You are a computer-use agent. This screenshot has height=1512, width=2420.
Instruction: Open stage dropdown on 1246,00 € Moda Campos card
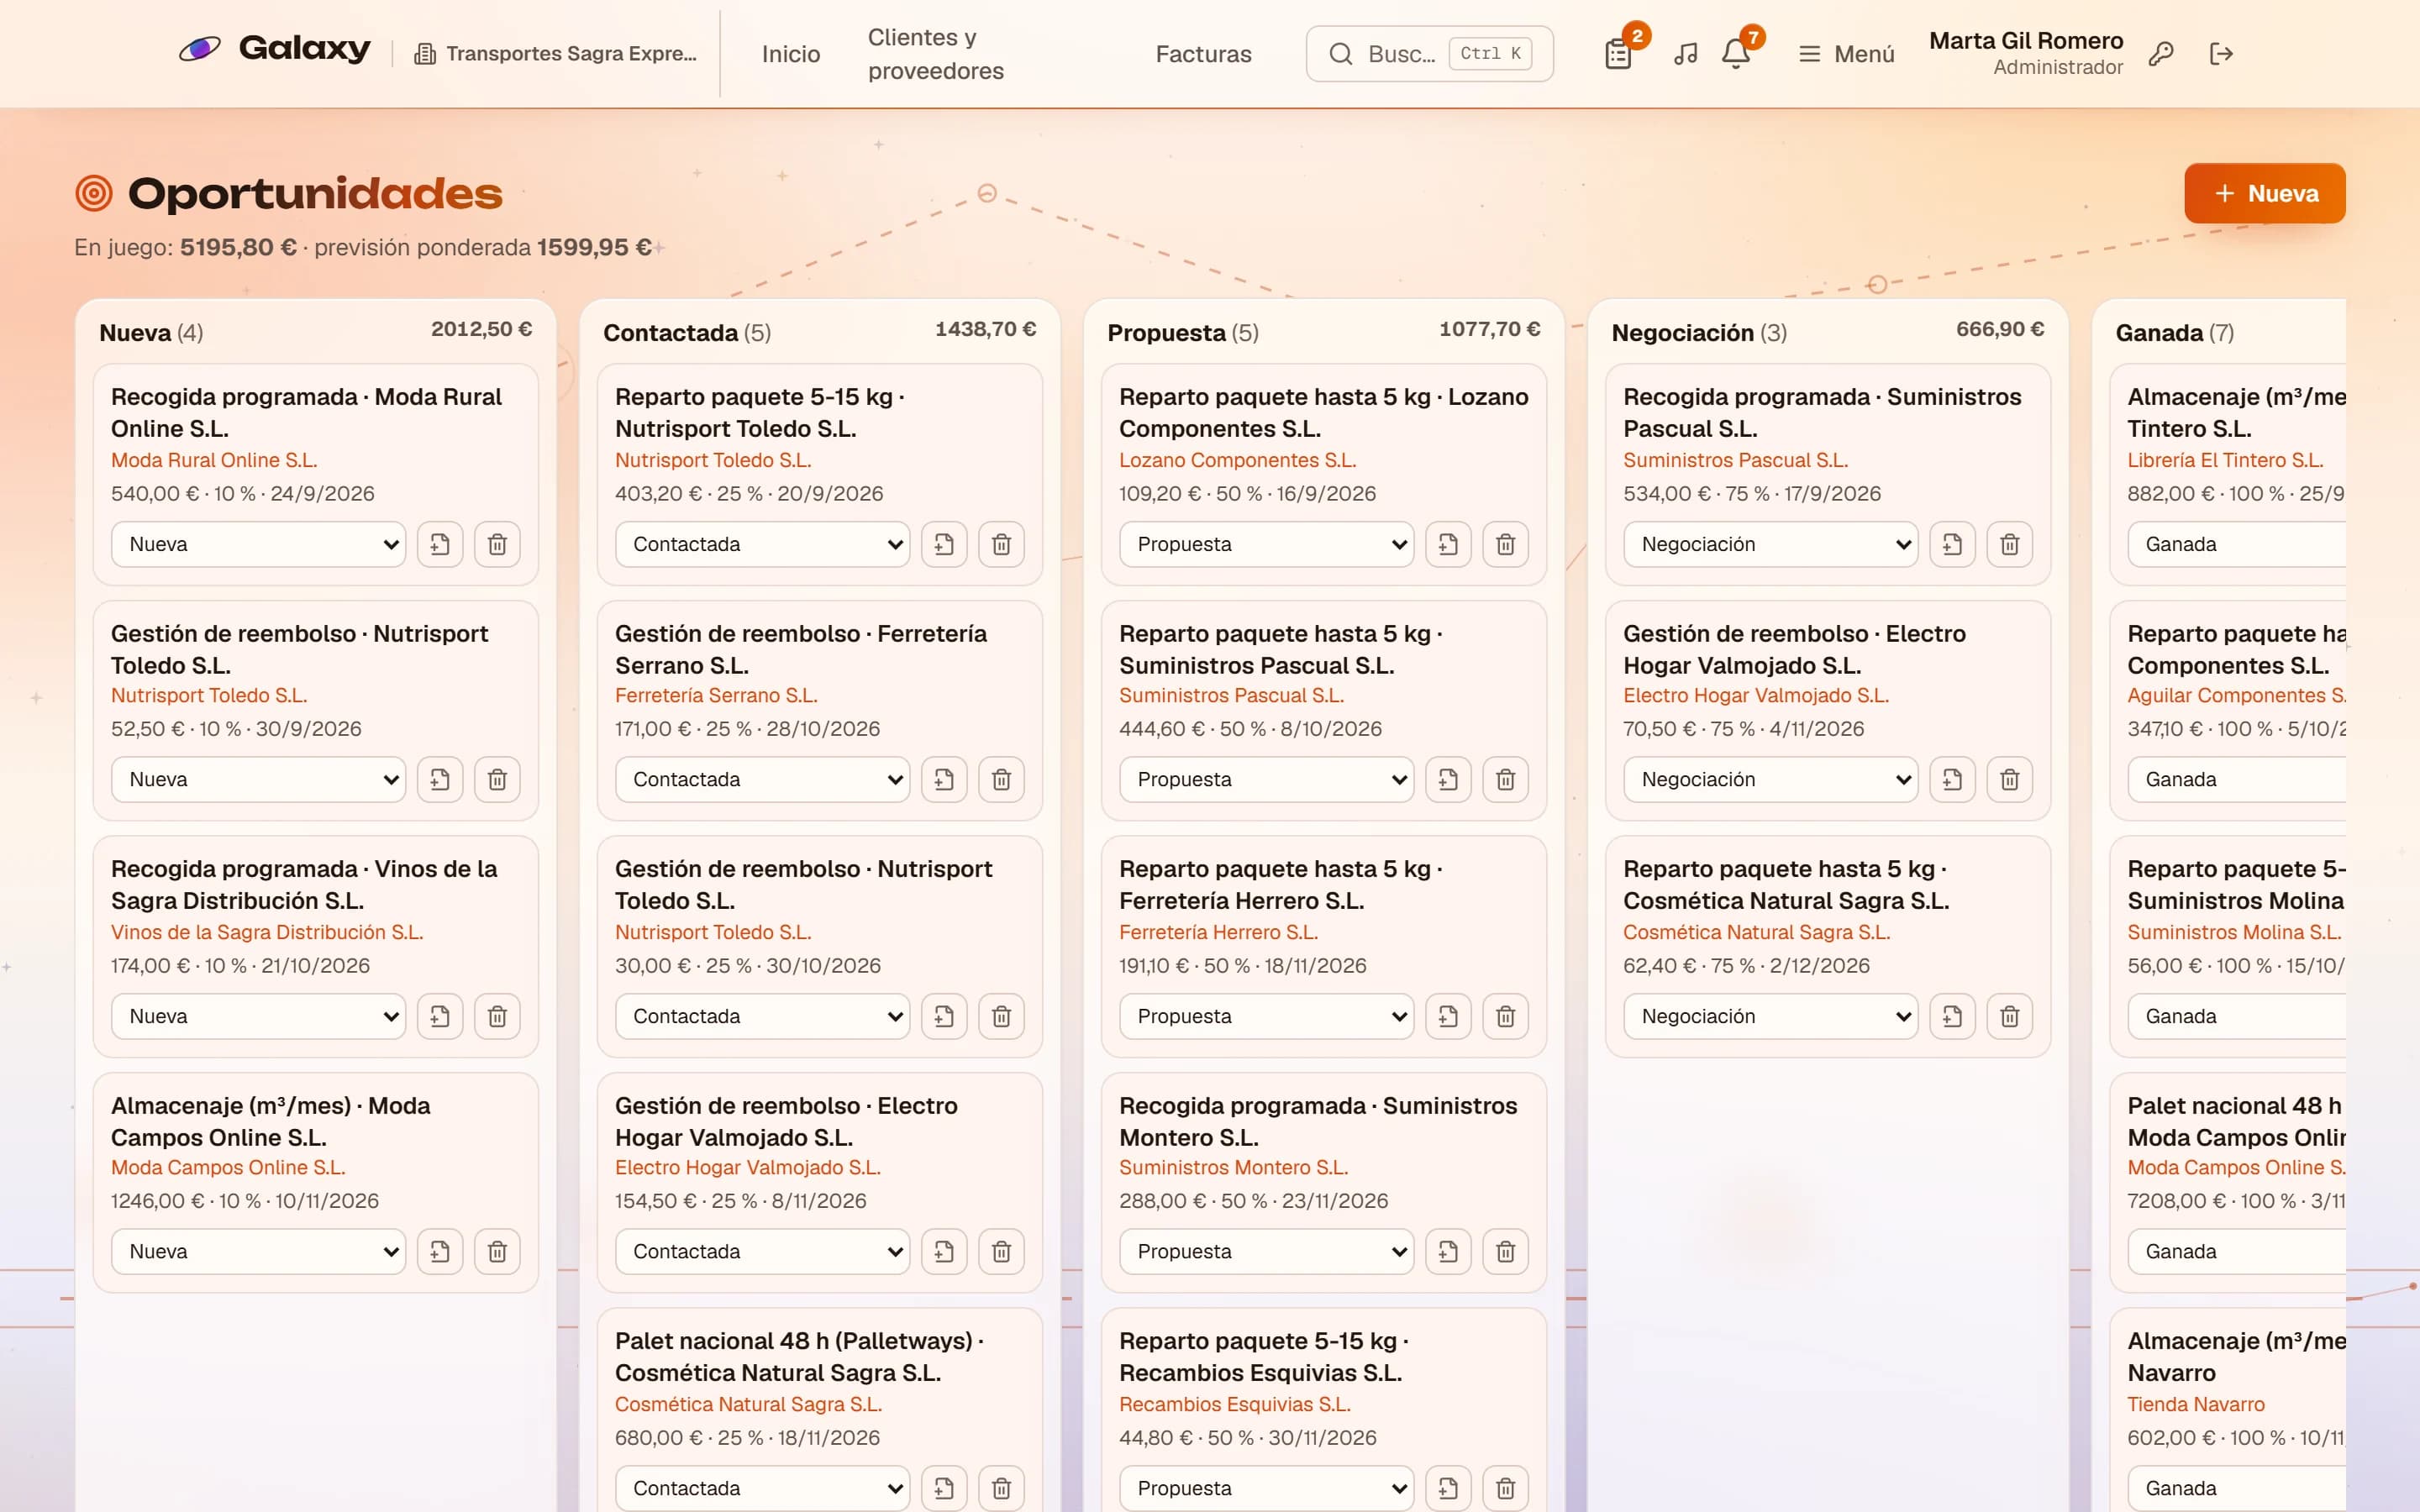(x=259, y=1251)
